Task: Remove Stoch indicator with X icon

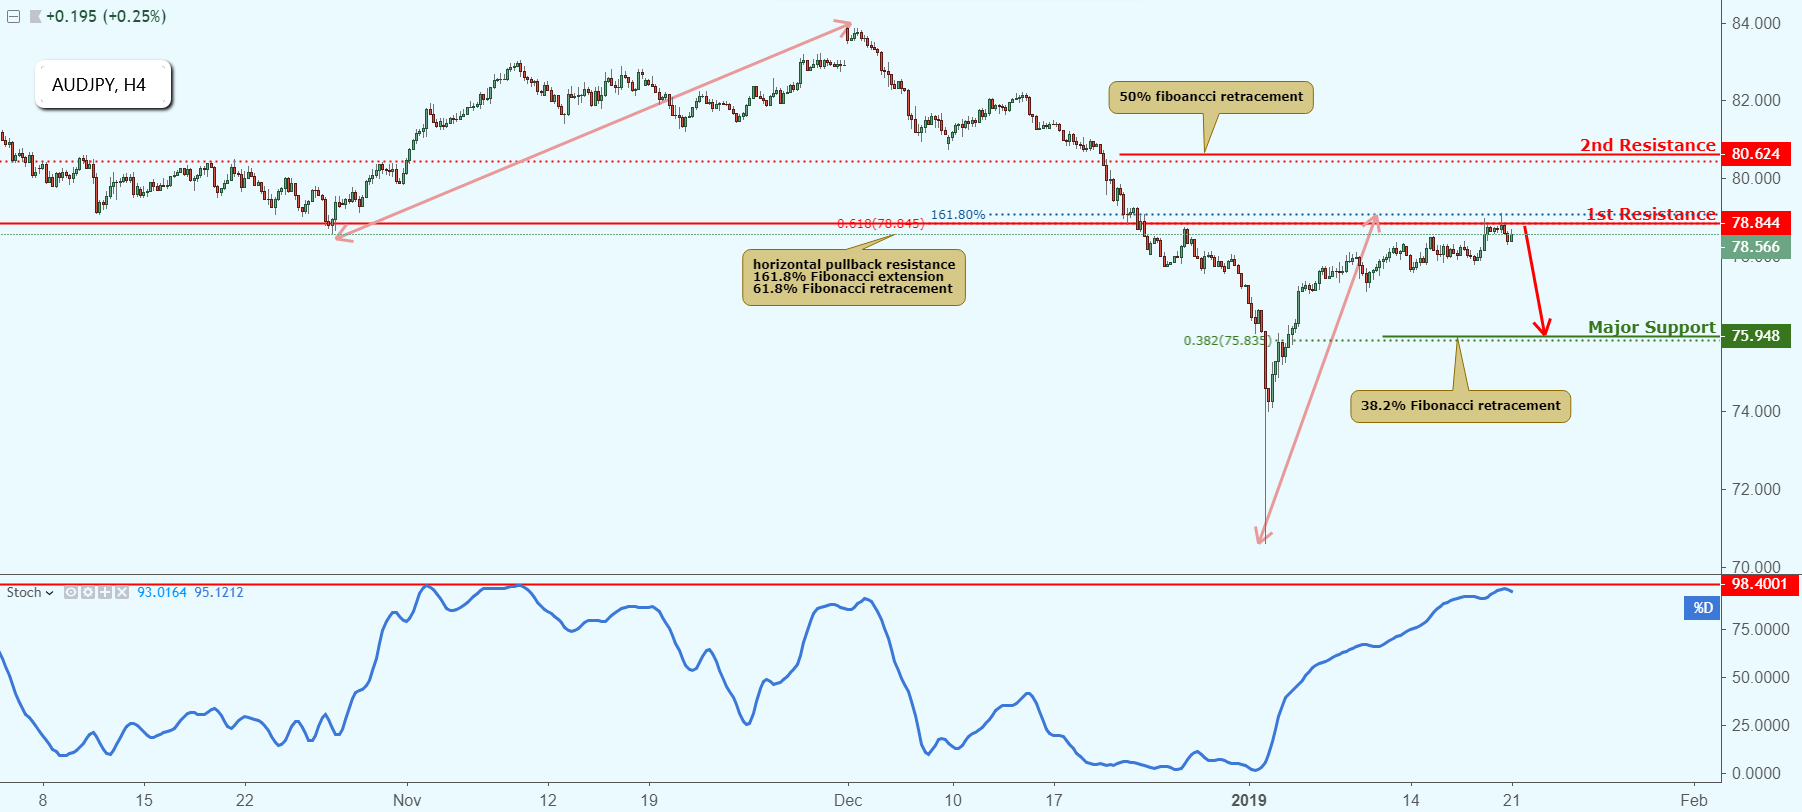Action: (x=122, y=593)
